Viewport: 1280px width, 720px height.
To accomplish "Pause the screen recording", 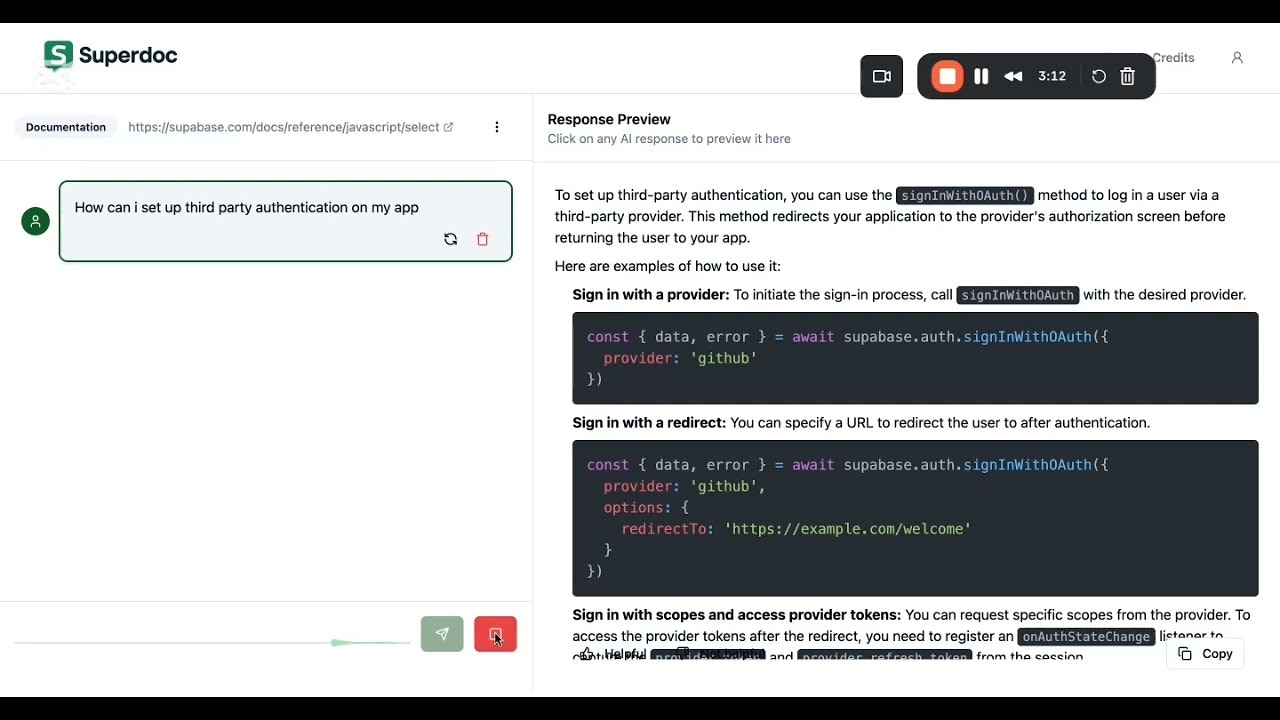I will pyautogui.click(x=981, y=76).
